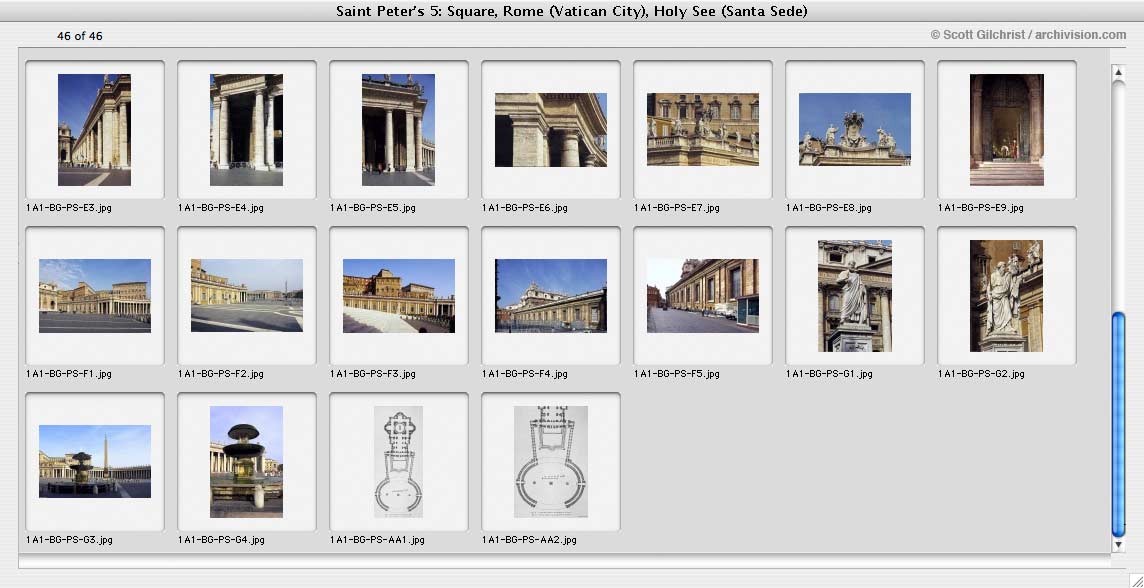Click filename label 1A1-BG-PS-E5.jpg
This screenshot has width=1144, height=588.
pyautogui.click(x=373, y=208)
